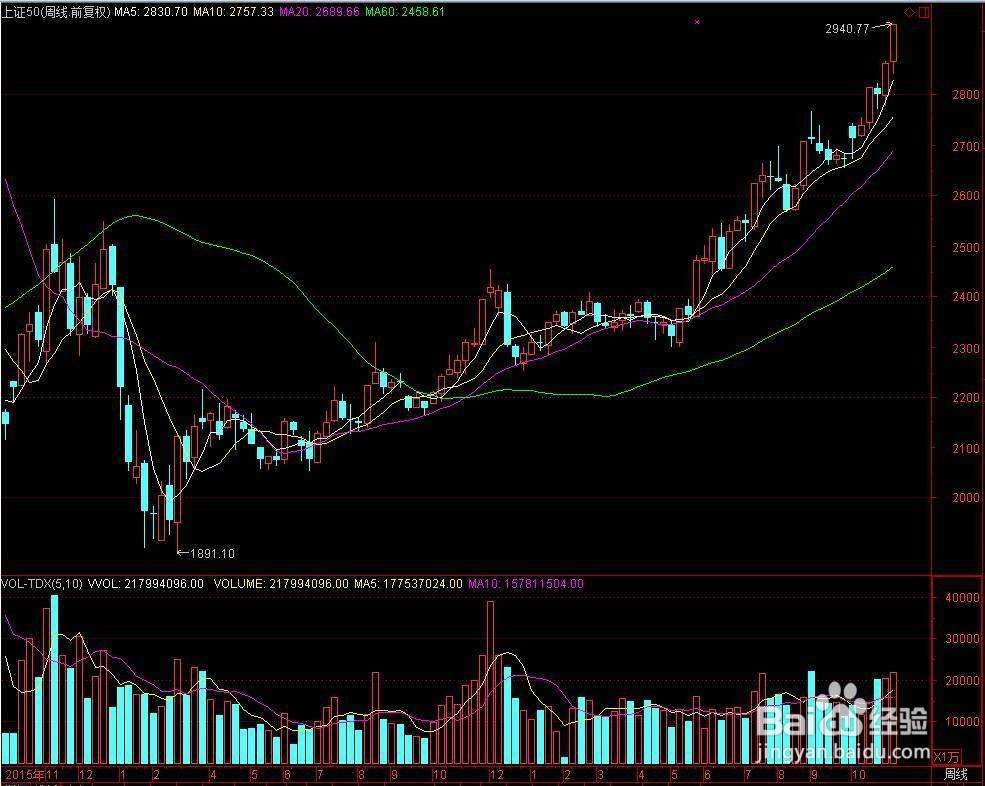The width and height of the screenshot is (985, 786).
Task: Click the 20000 volume axis label
Action: (962, 680)
